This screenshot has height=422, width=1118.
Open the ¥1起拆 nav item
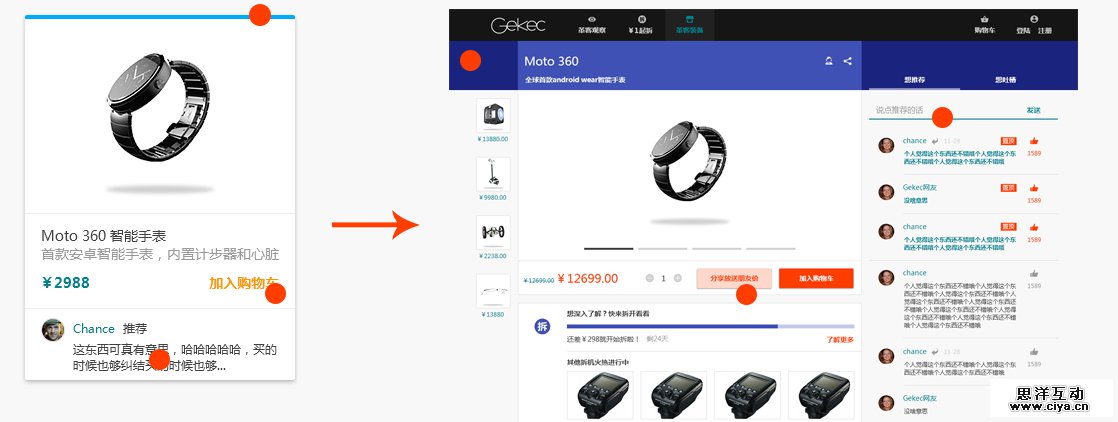(642, 25)
